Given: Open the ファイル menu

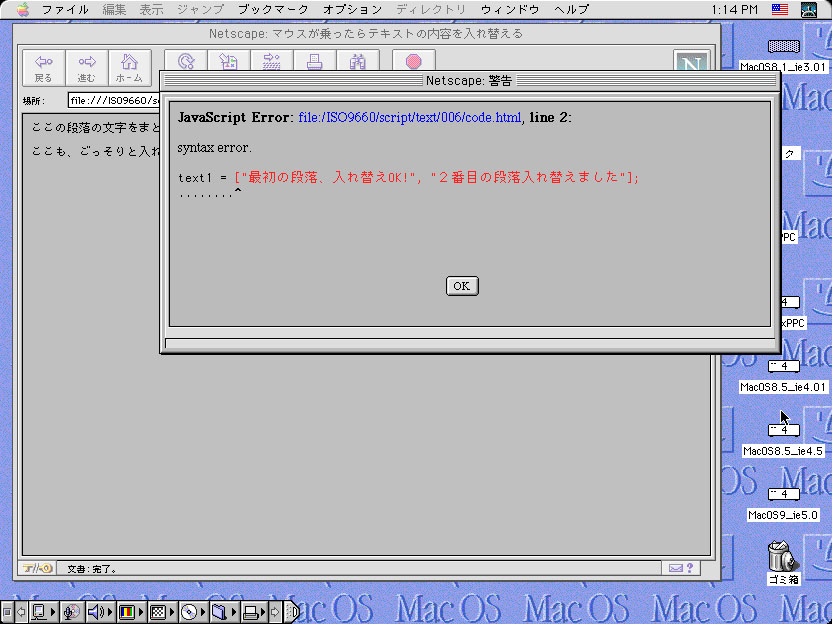Looking at the screenshot, I should [65, 10].
